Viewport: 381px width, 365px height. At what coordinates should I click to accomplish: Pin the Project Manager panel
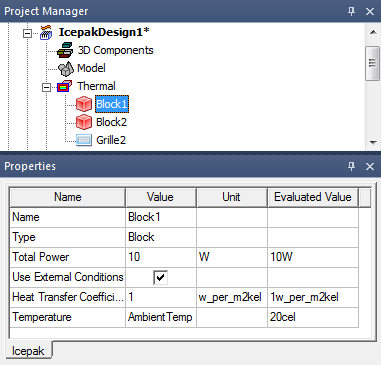351,11
